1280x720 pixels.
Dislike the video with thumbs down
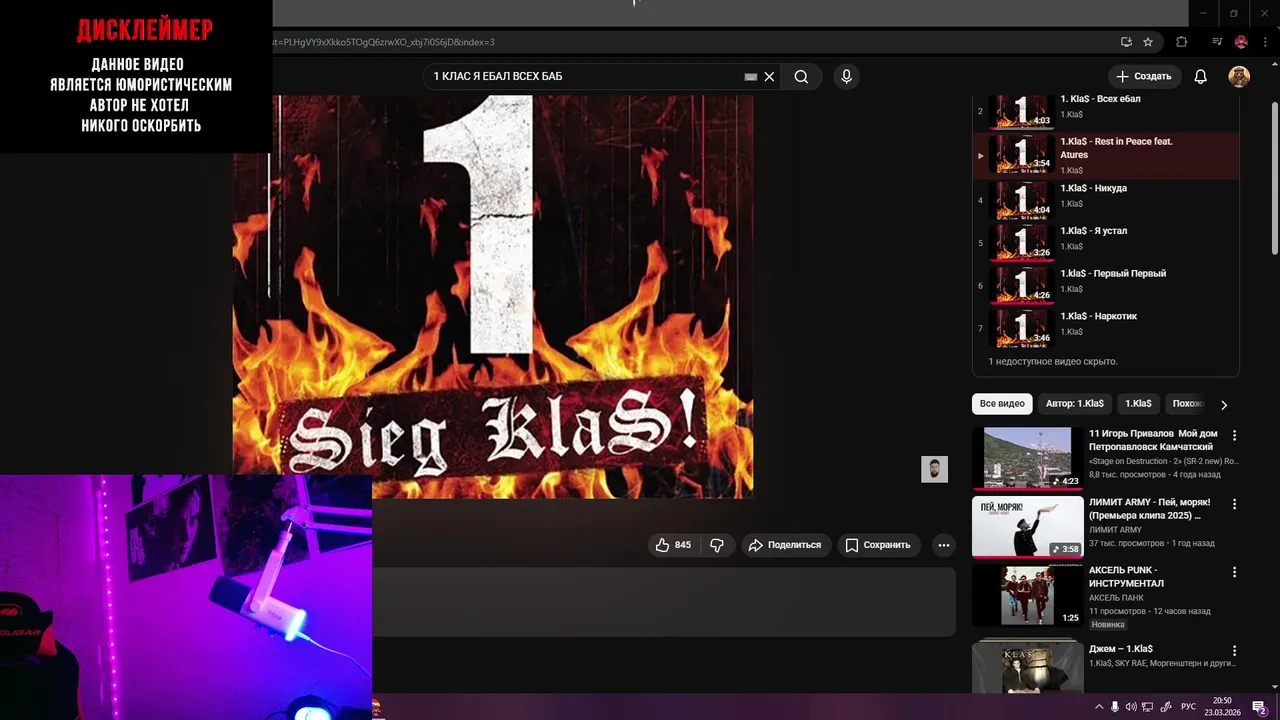[717, 545]
